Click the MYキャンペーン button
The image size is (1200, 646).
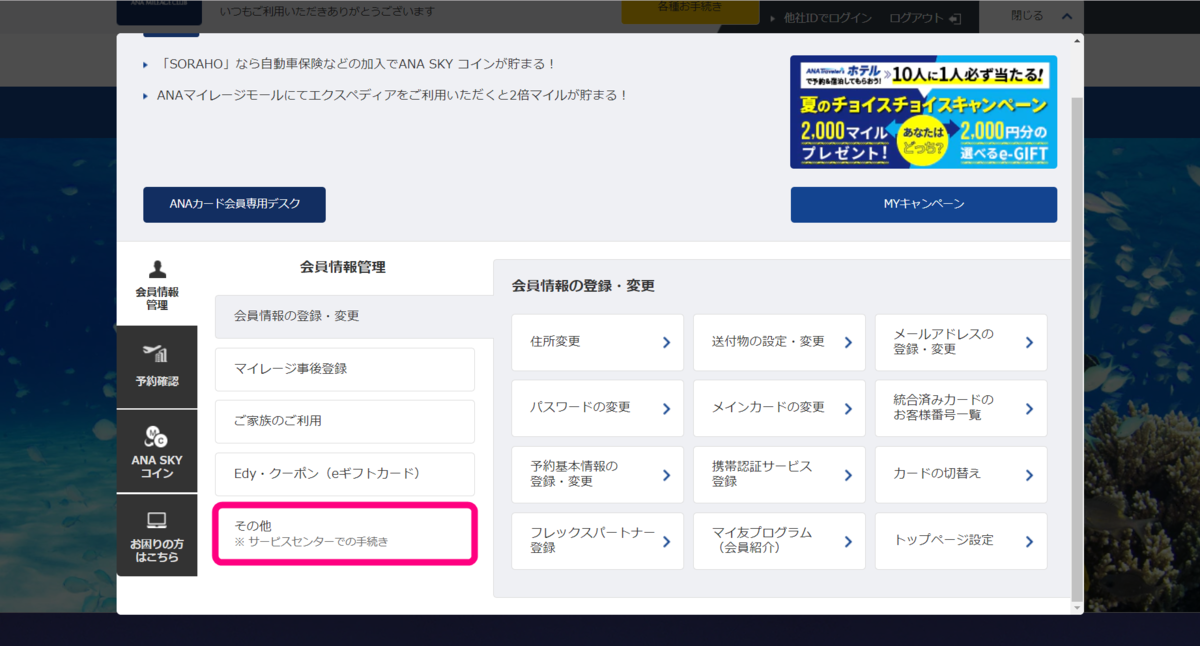coord(924,204)
